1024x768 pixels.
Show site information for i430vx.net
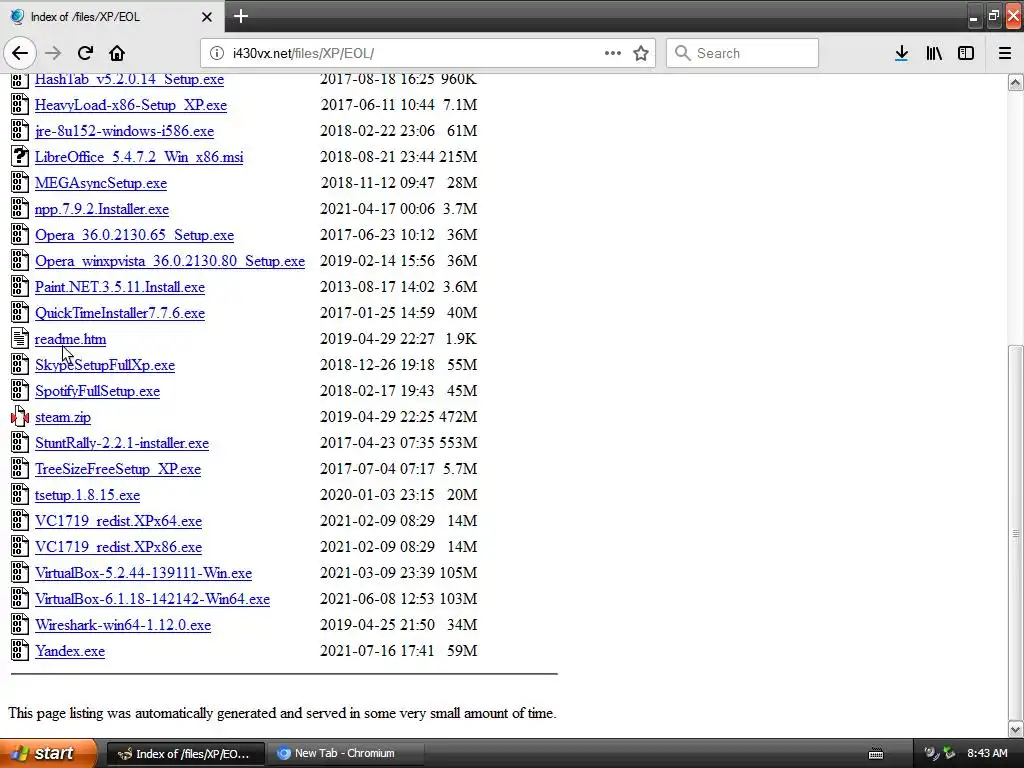point(217,53)
